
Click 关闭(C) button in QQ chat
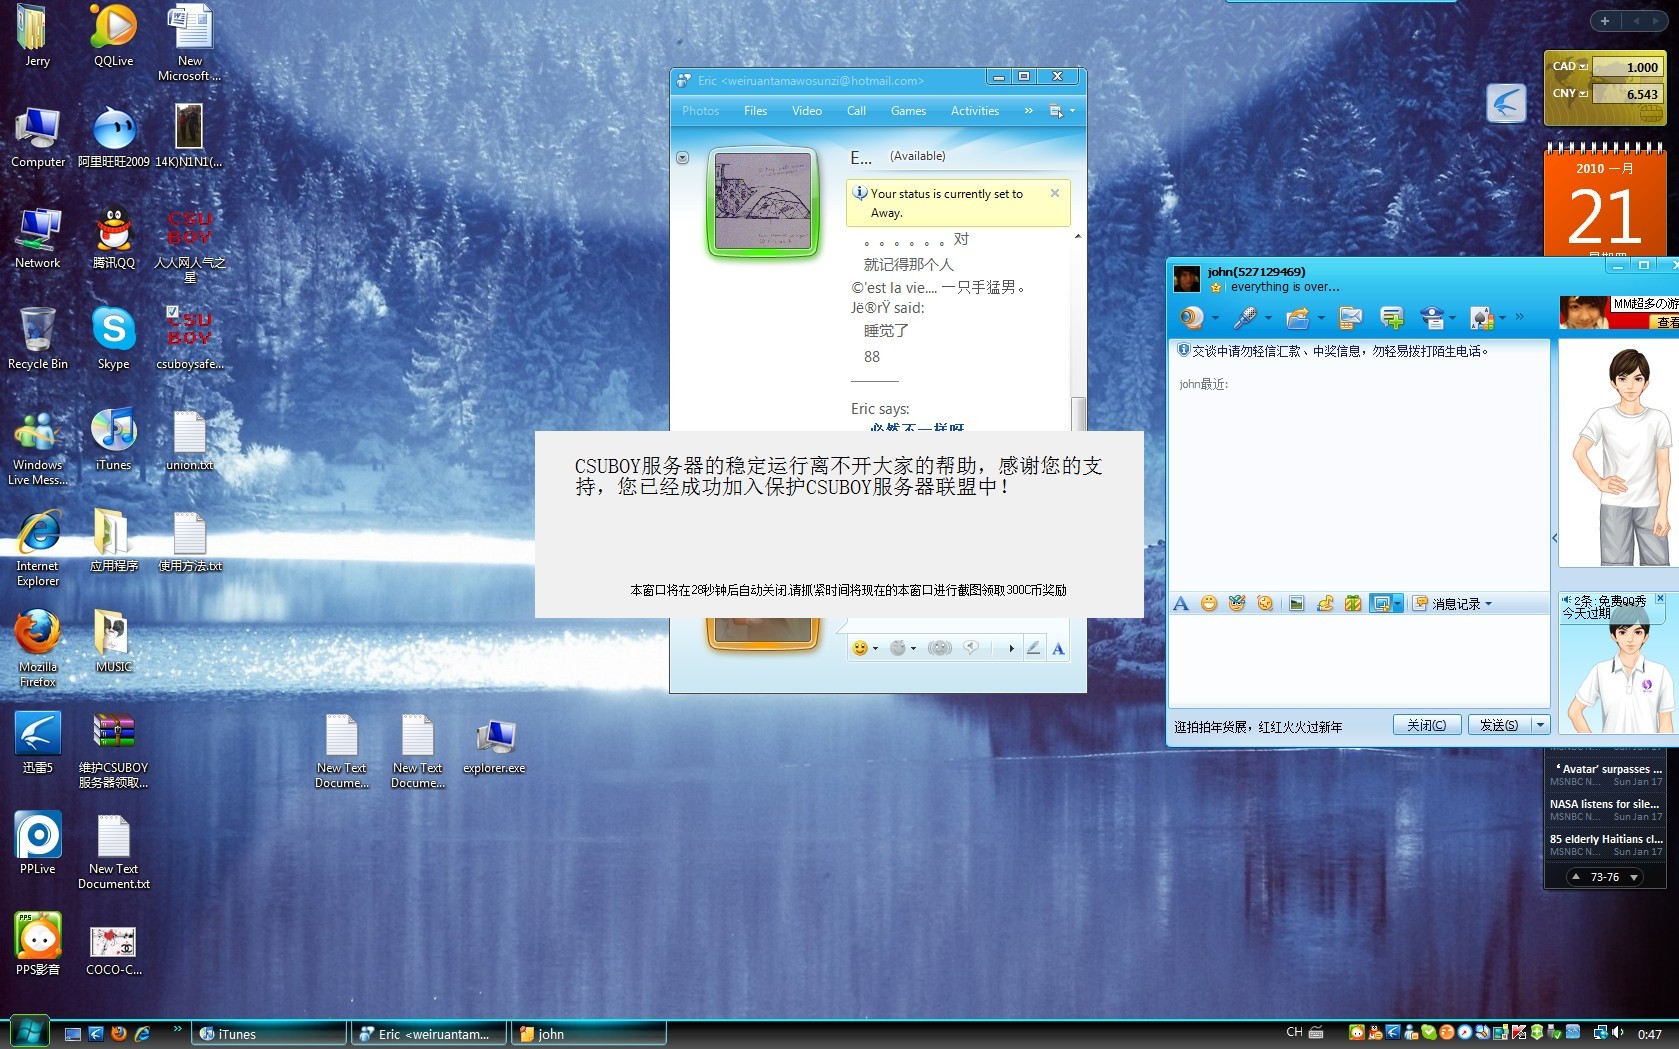[1427, 725]
